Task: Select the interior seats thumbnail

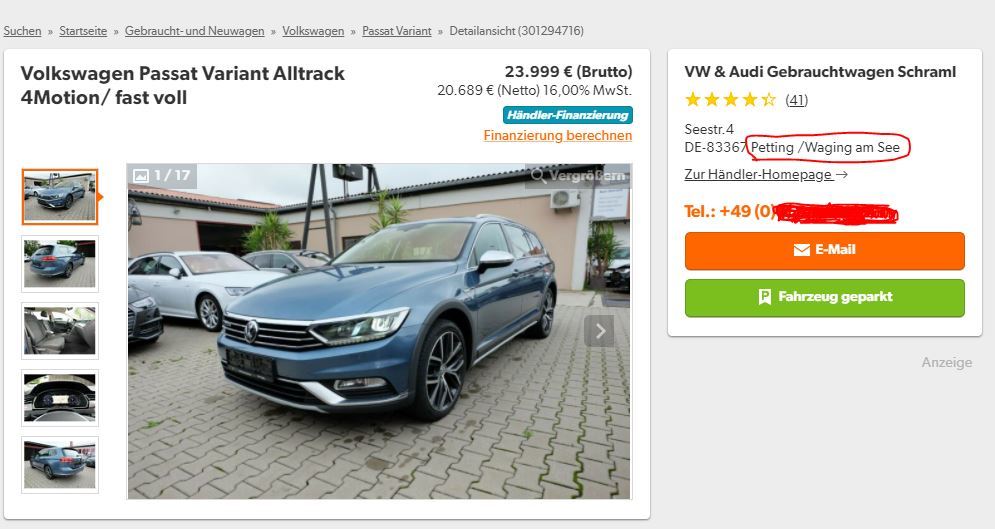Action: click(60, 330)
